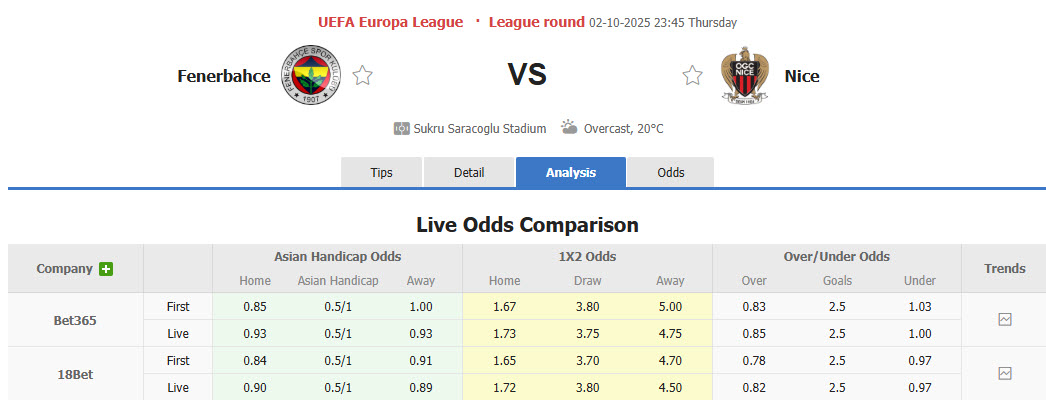Click the Fenerbahce club crest
1046x400 pixels.
coord(310,76)
